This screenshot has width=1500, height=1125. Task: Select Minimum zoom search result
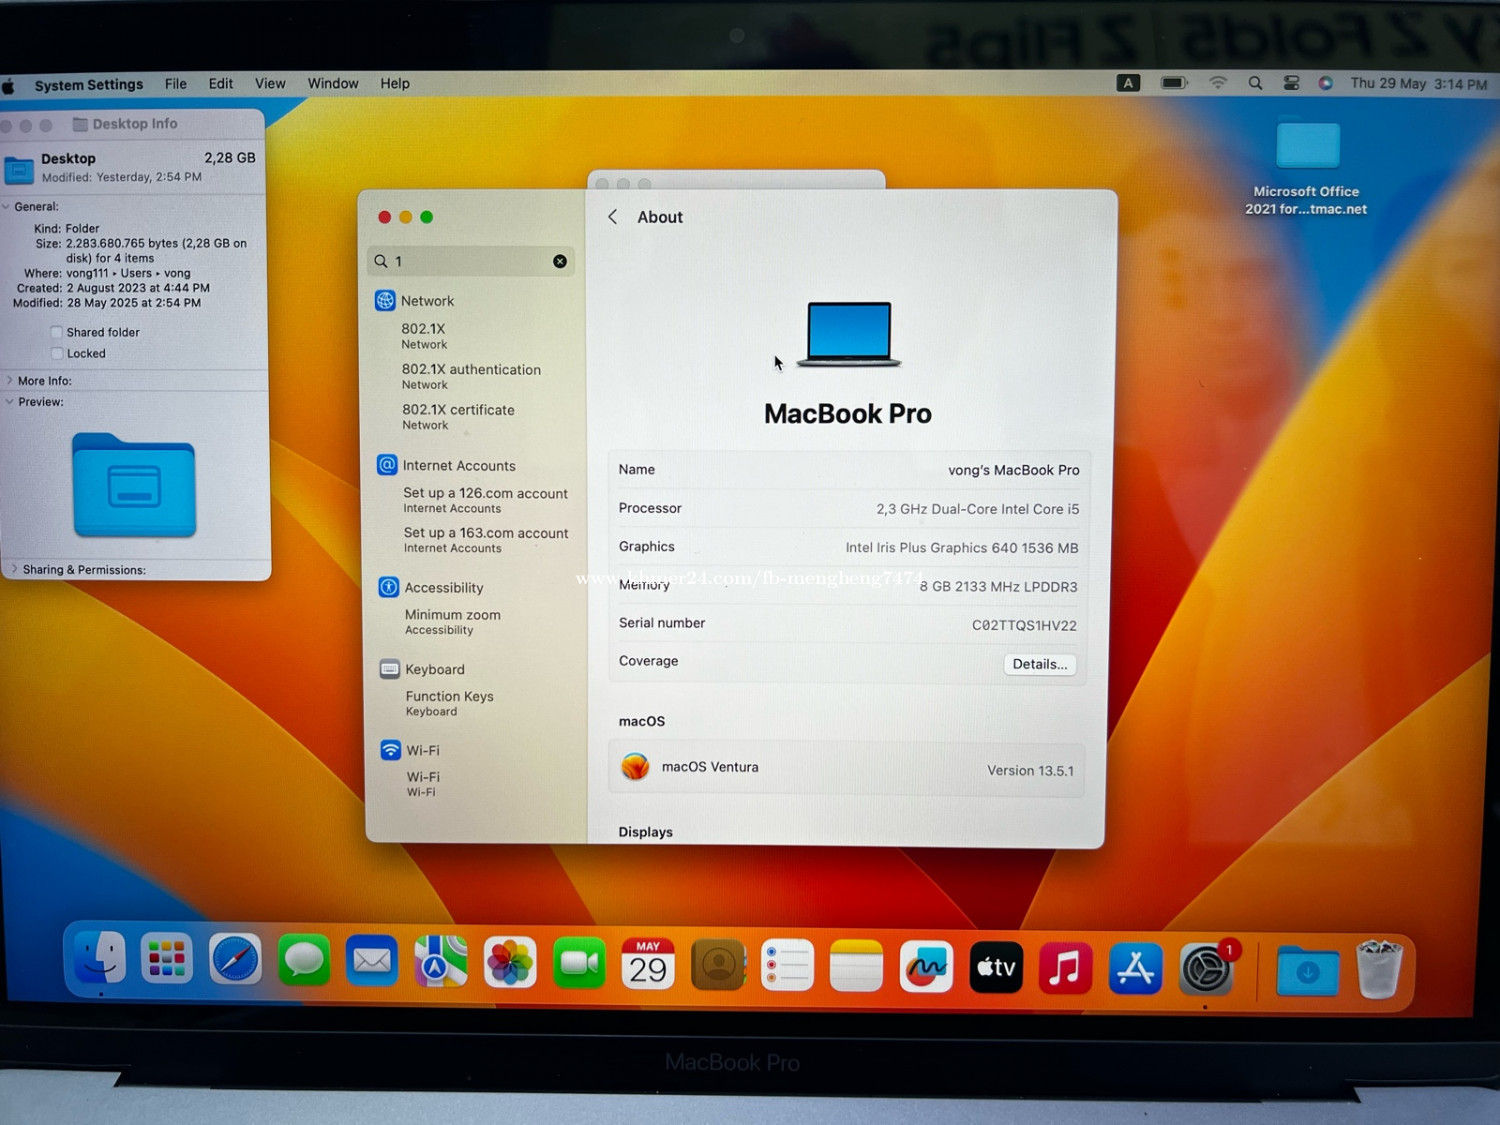[452, 621]
